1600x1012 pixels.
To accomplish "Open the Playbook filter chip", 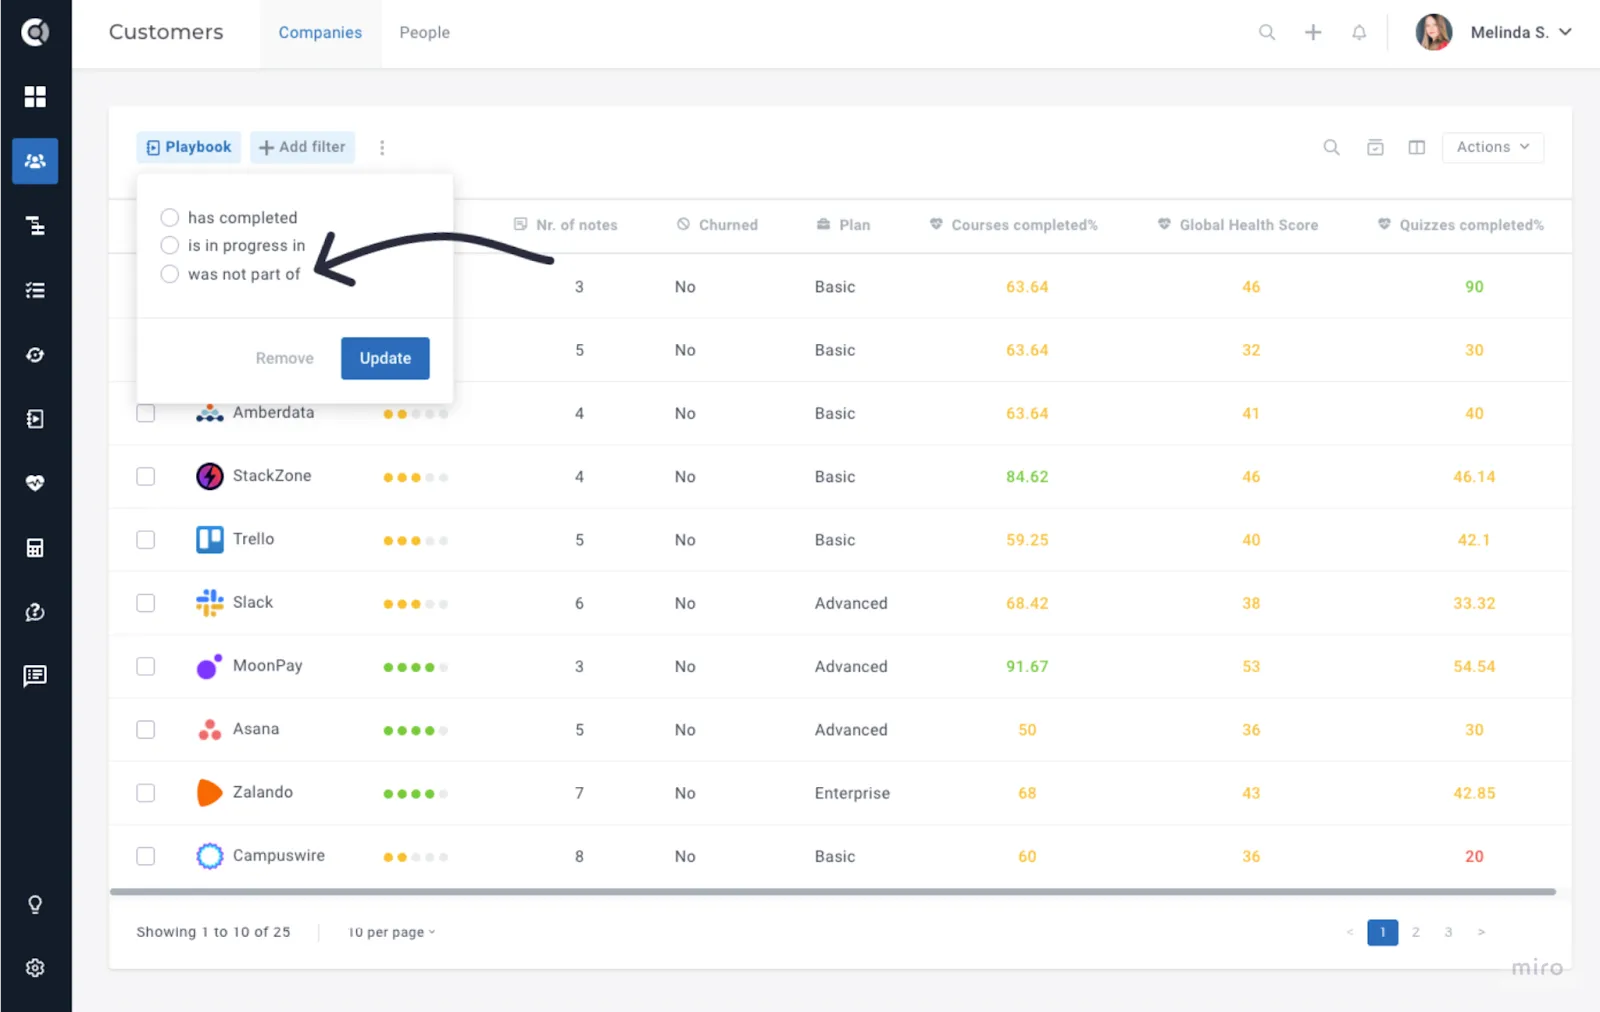I will click(x=189, y=147).
